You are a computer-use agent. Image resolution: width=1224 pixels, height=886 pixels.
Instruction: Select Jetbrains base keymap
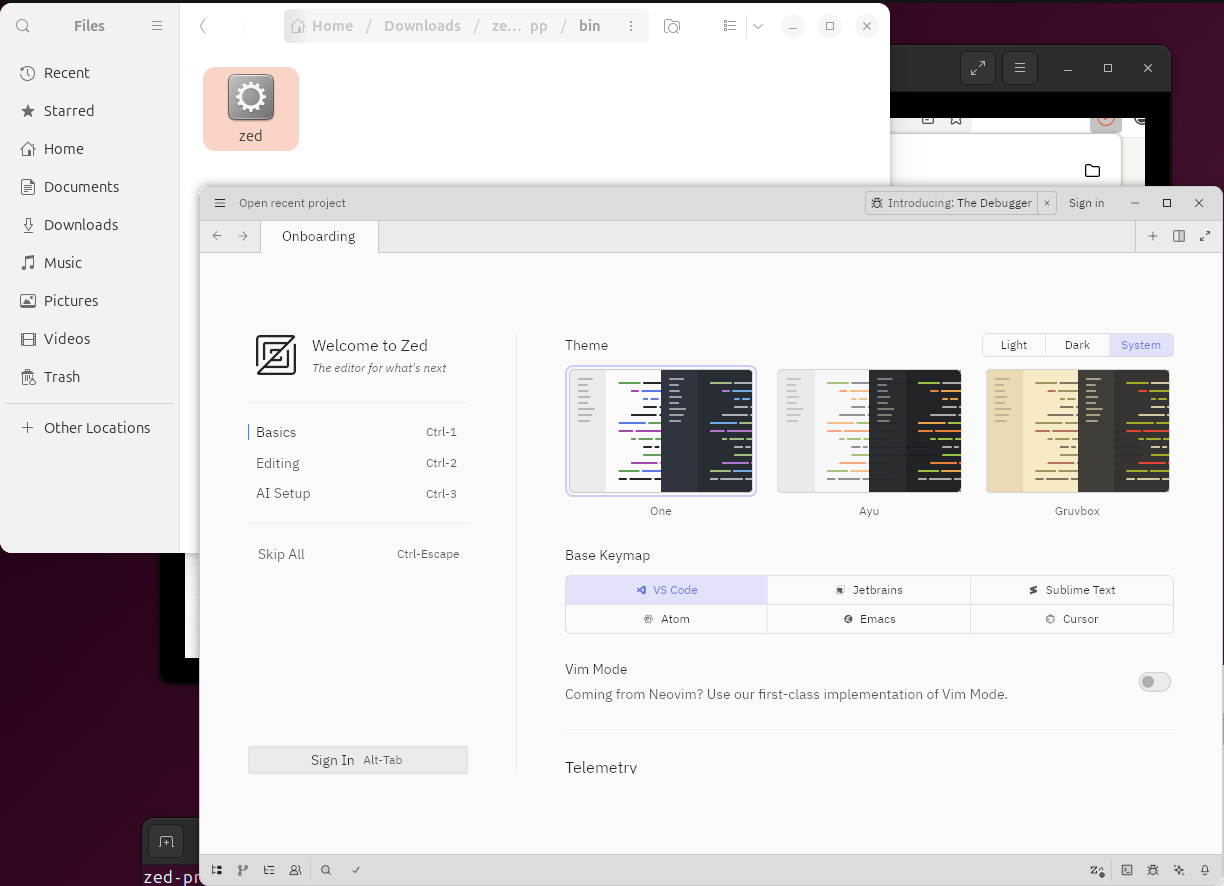tap(869, 590)
